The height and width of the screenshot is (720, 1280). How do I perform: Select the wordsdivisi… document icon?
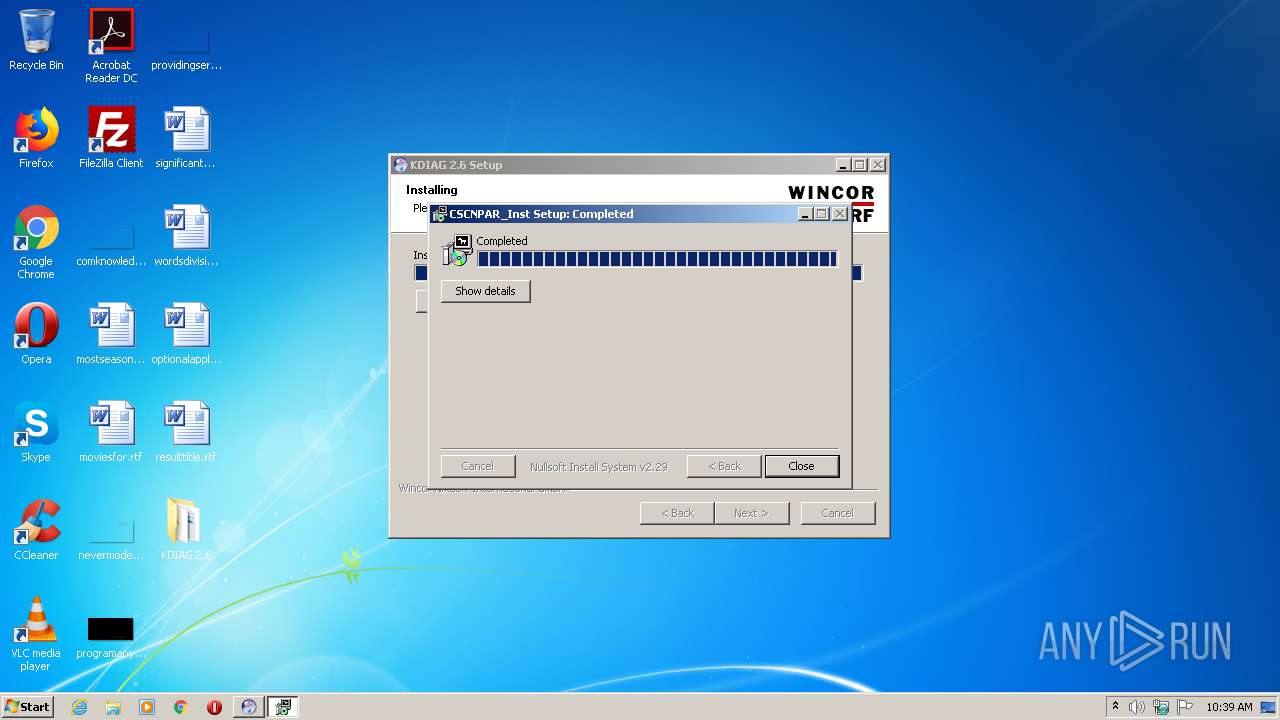[185, 236]
